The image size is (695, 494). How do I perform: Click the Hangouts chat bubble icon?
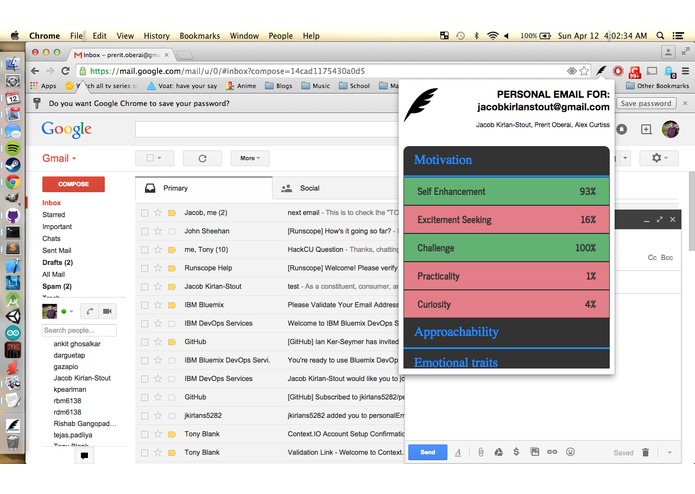[84, 455]
